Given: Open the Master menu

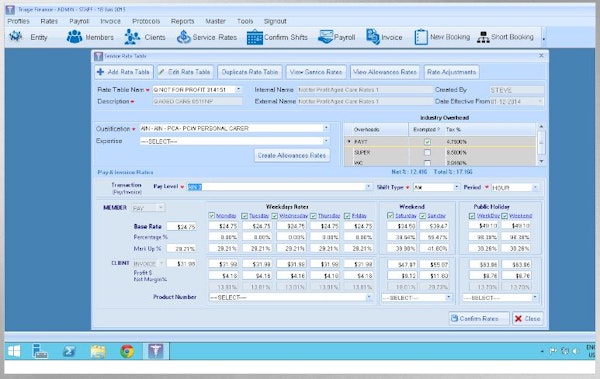Looking at the screenshot, I should click(215, 21).
